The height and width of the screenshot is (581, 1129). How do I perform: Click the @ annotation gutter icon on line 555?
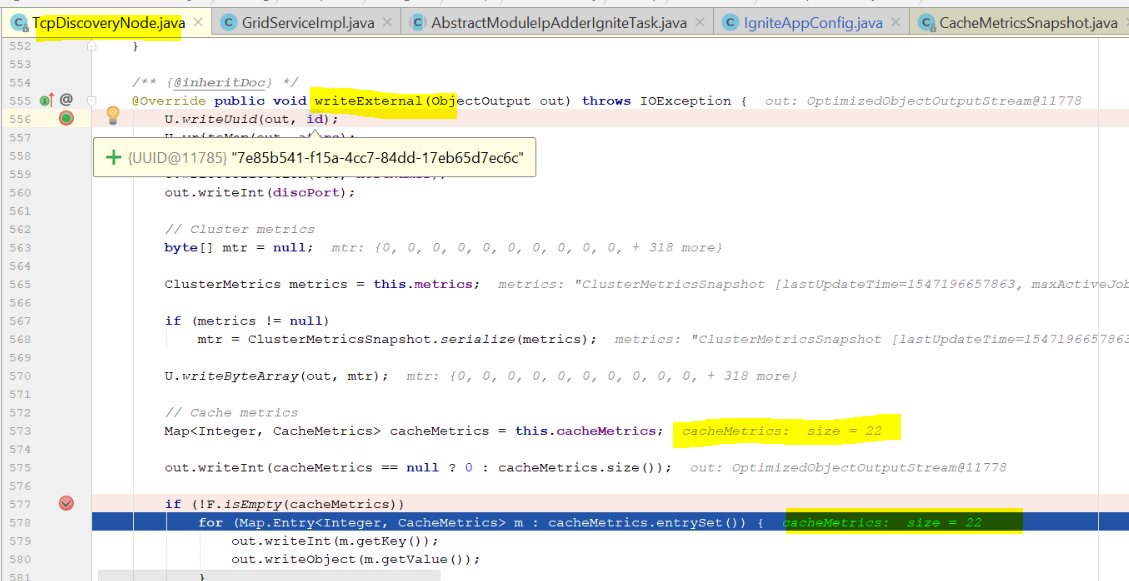point(66,100)
